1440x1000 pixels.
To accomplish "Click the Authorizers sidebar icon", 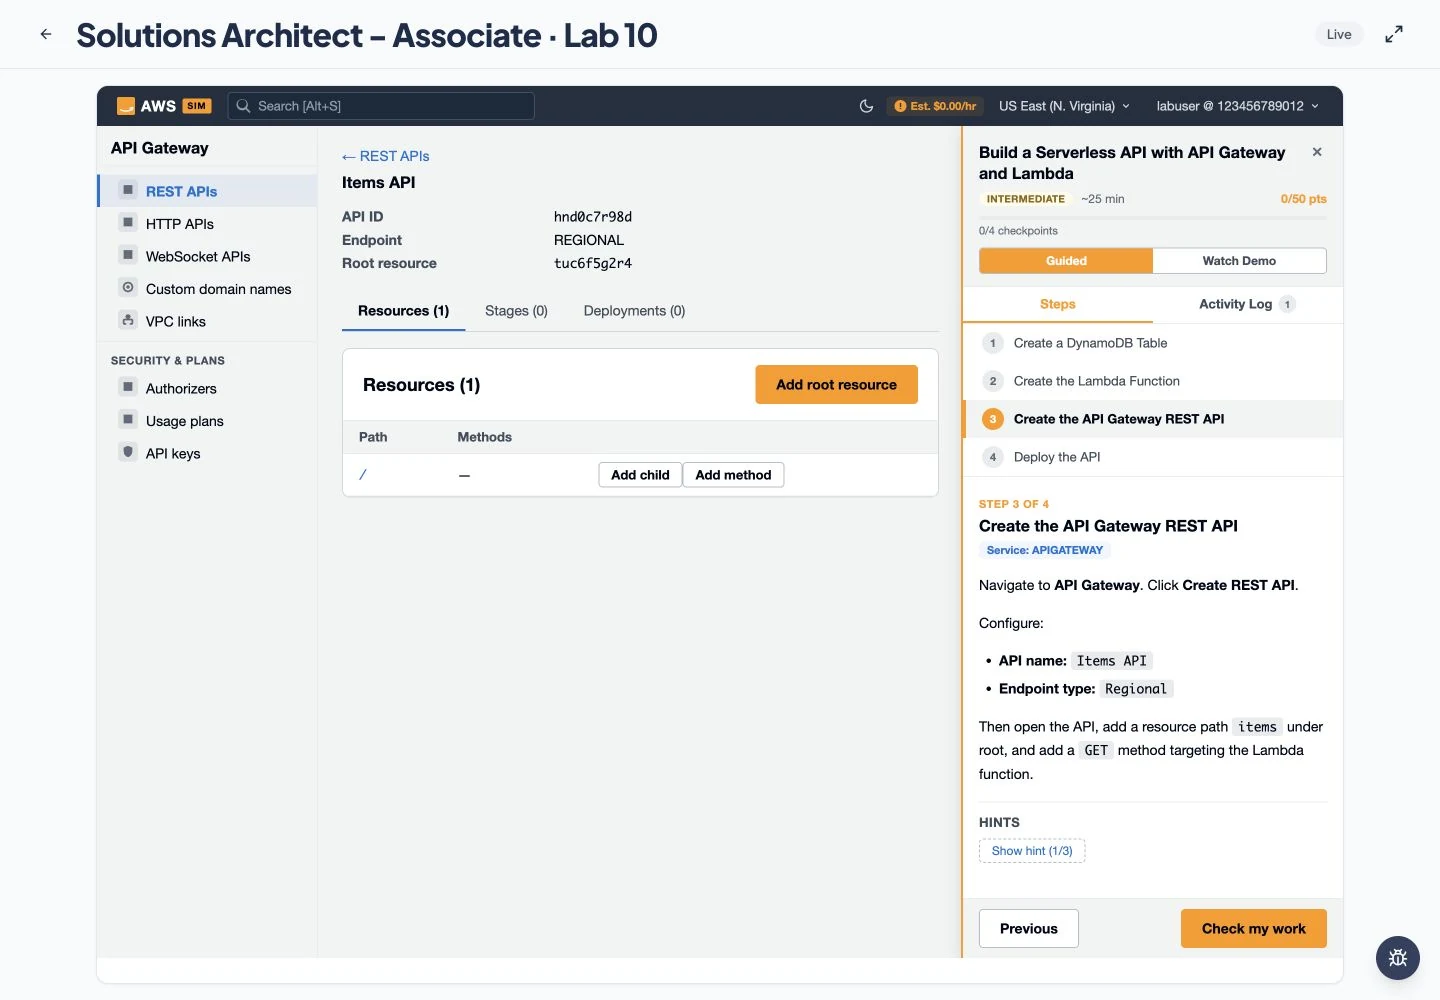I will tap(128, 387).
